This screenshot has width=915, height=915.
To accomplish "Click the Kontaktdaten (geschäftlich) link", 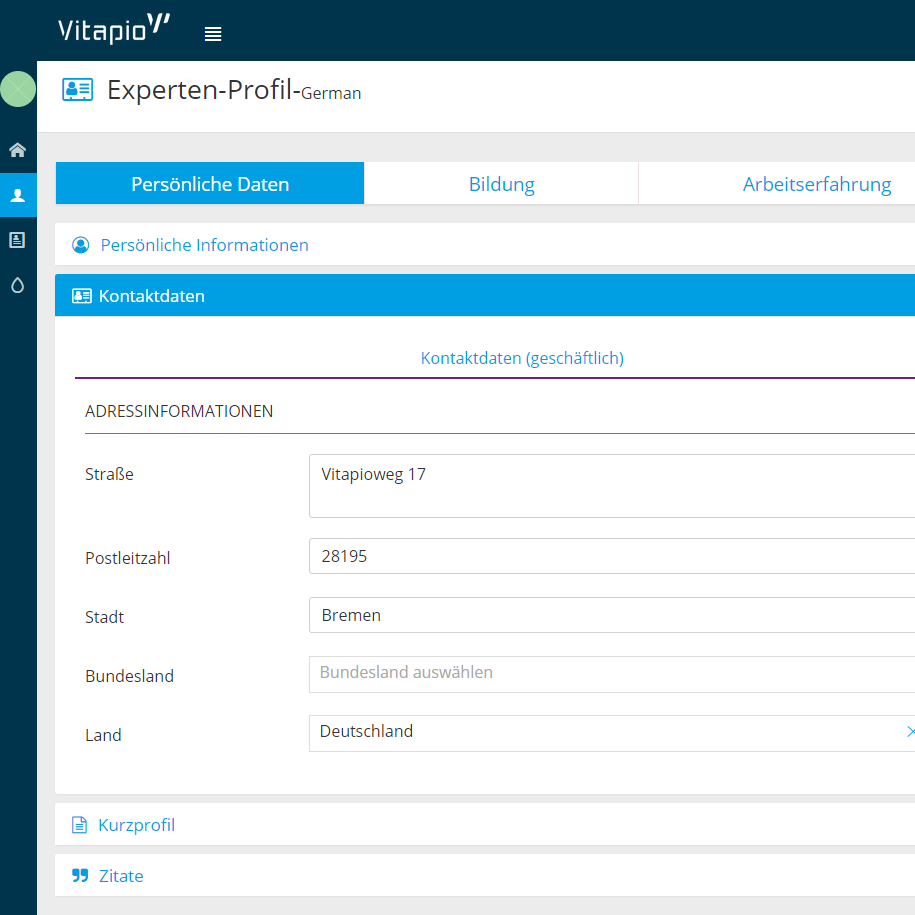I will point(522,358).
